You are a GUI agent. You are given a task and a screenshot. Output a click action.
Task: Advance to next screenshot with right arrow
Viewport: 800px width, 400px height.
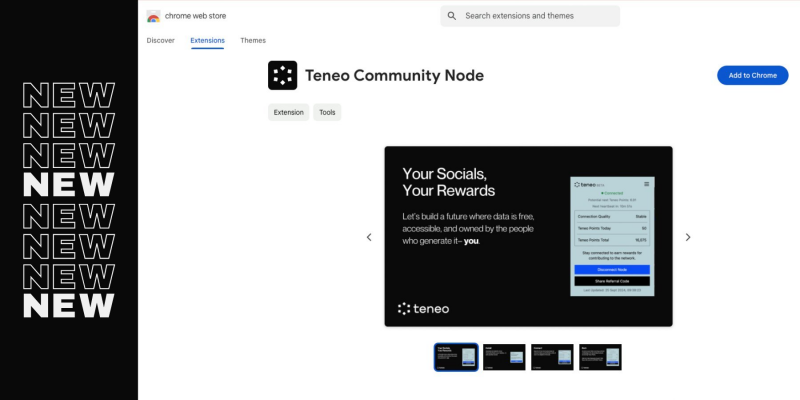(688, 237)
